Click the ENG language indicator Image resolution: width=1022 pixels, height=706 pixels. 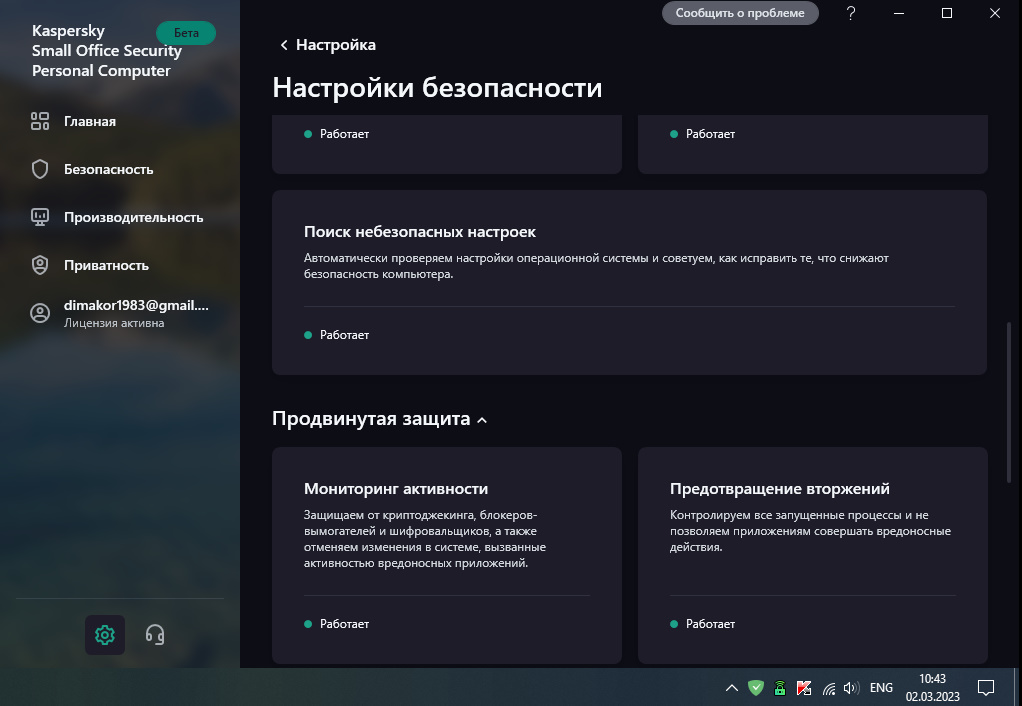(x=881, y=688)
